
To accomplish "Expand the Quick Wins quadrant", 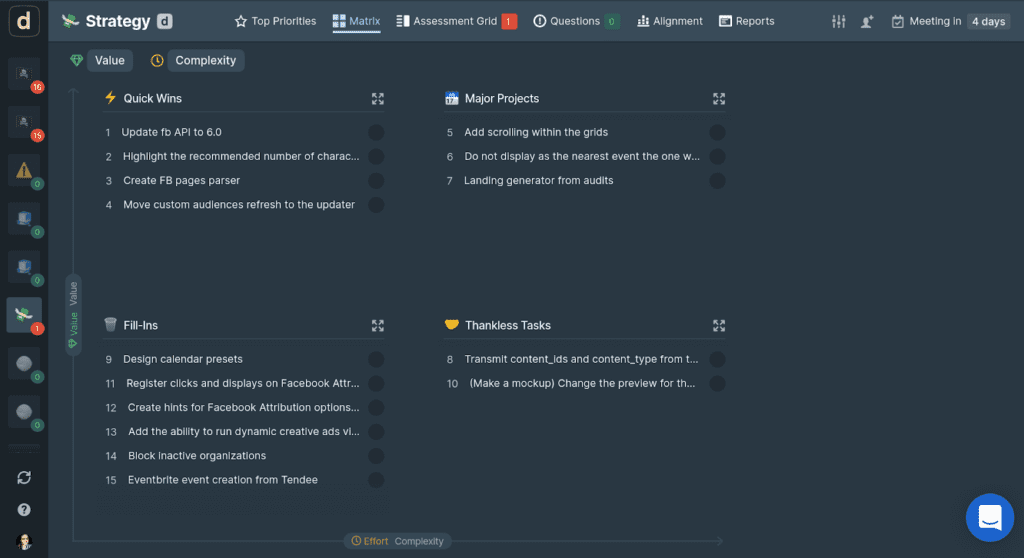I will click(x=377, y=99).
